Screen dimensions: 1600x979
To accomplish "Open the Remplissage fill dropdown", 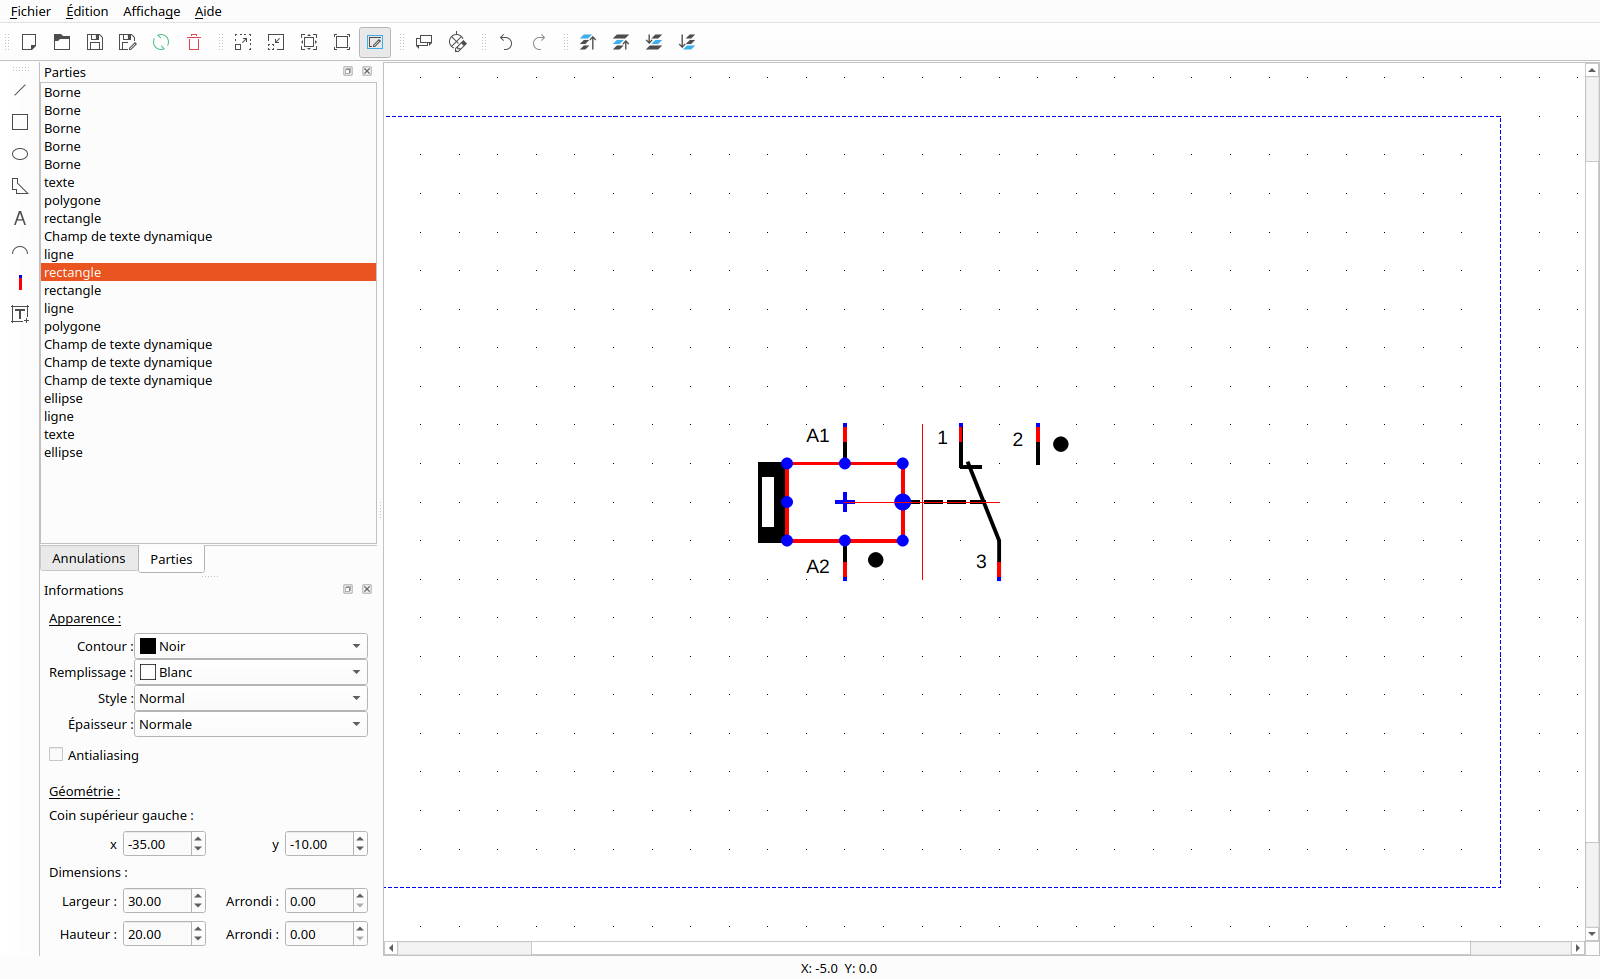I will tap(251, 672).
